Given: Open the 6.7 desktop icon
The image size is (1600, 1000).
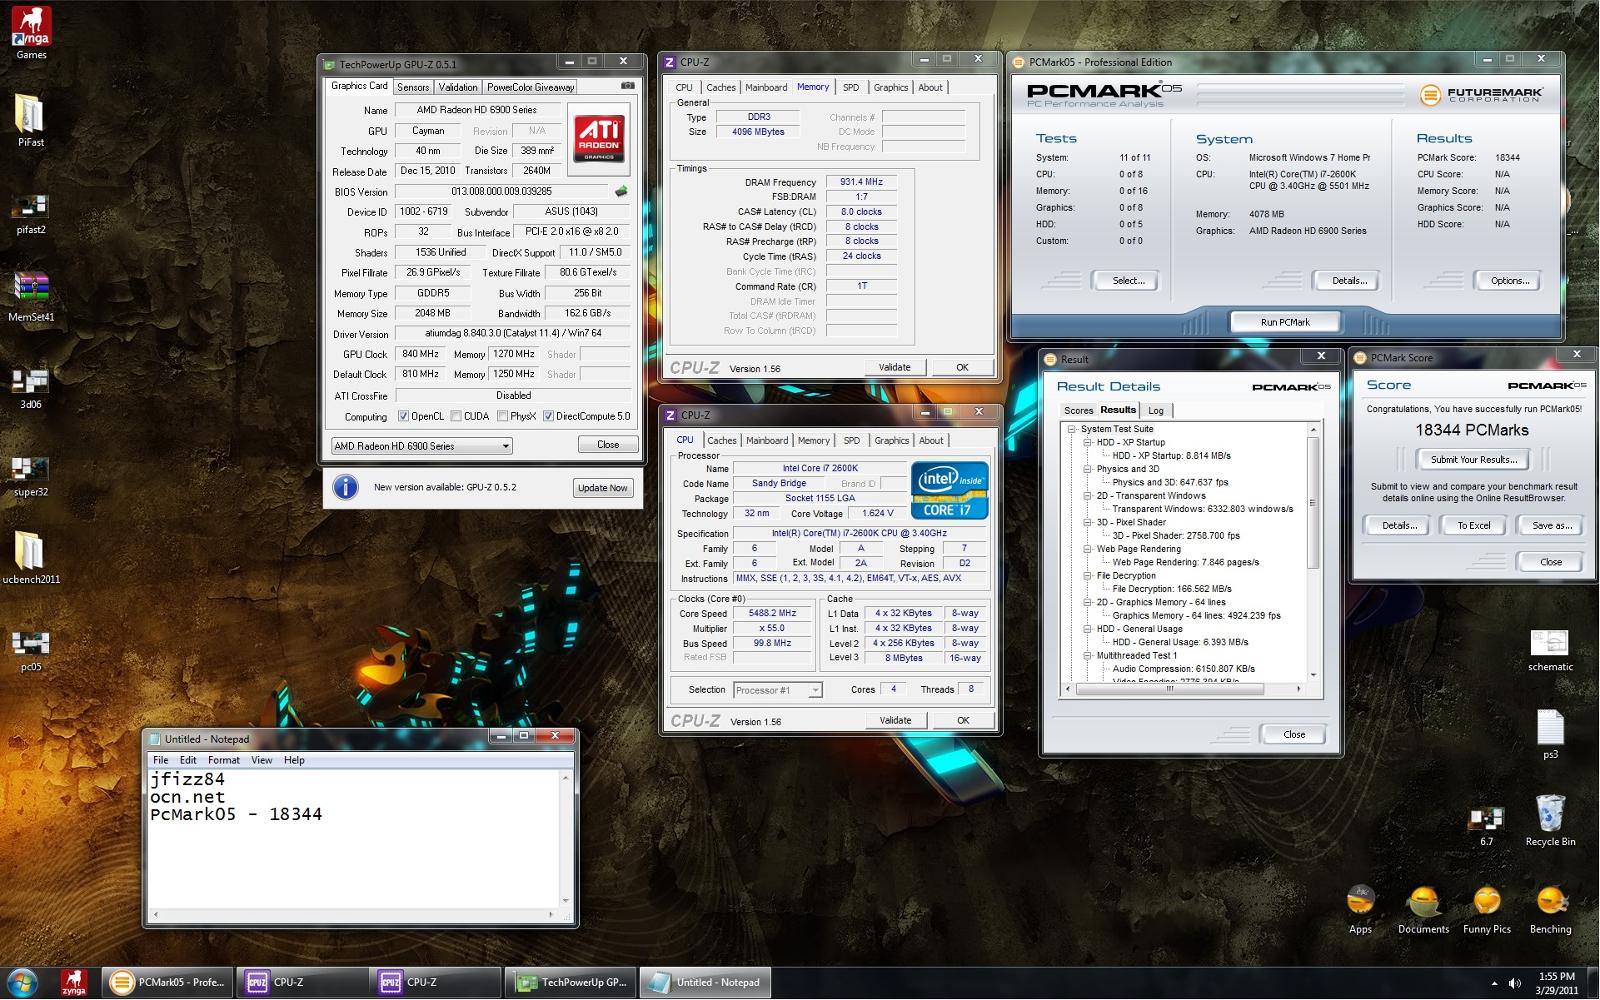Looking at the screenshot, I should [x=1486, y=826].
